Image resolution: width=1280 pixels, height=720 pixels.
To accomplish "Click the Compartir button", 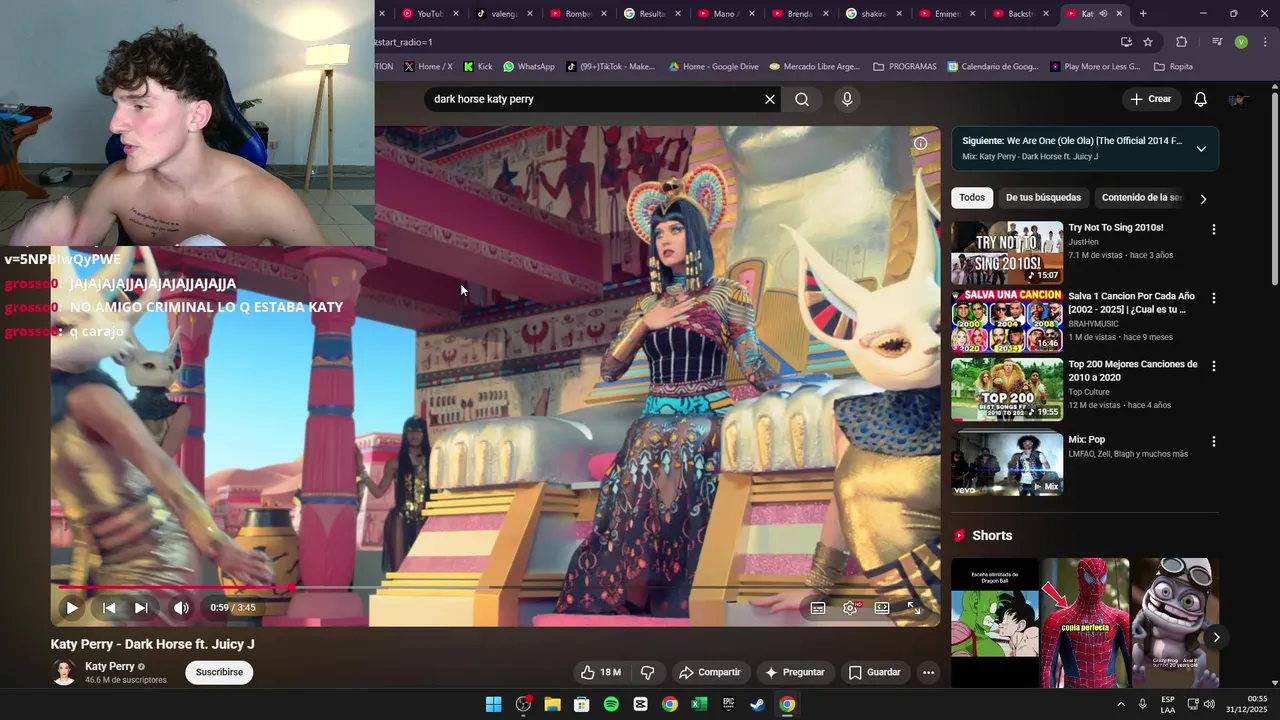I will click(x=709, y=672).
